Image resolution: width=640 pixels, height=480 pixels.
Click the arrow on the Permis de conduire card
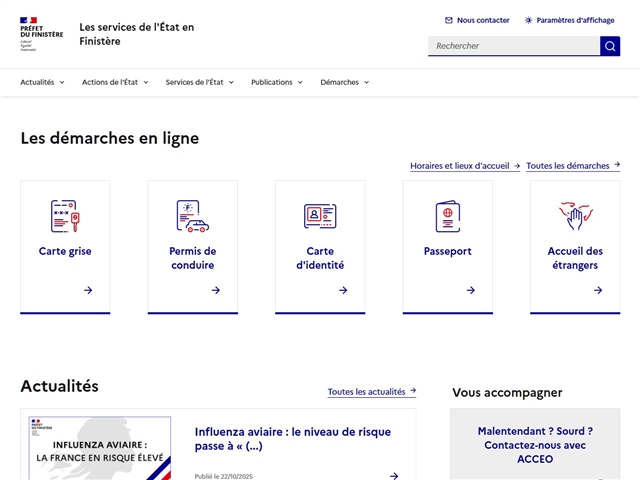(x=216, y=290)
